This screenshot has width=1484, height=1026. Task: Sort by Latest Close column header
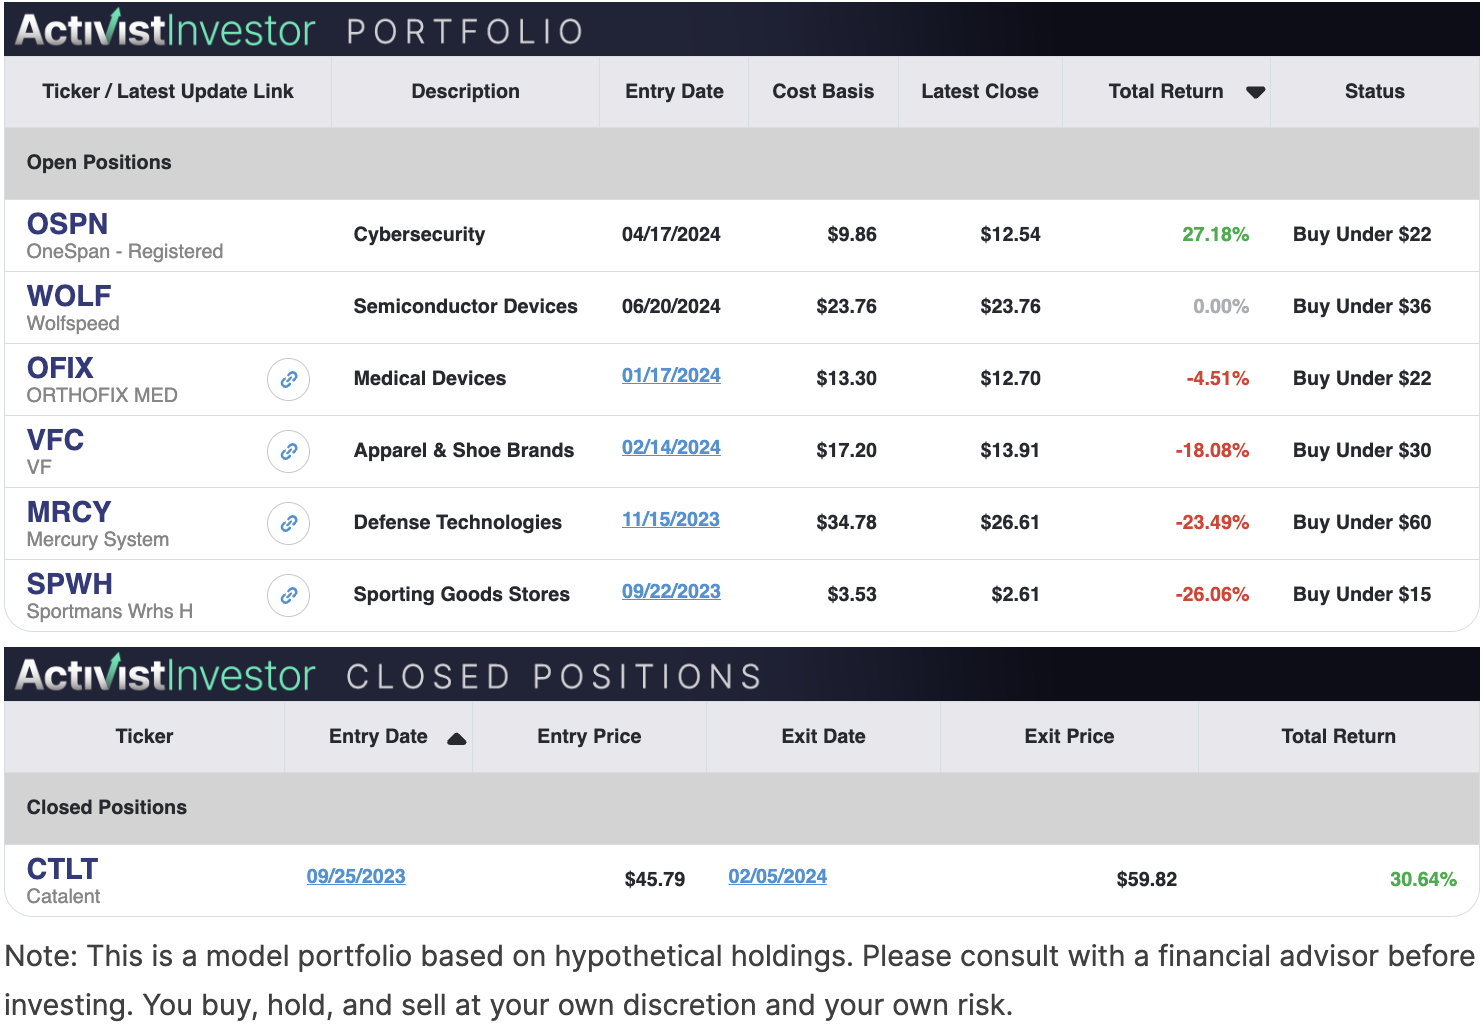[979, 92]
